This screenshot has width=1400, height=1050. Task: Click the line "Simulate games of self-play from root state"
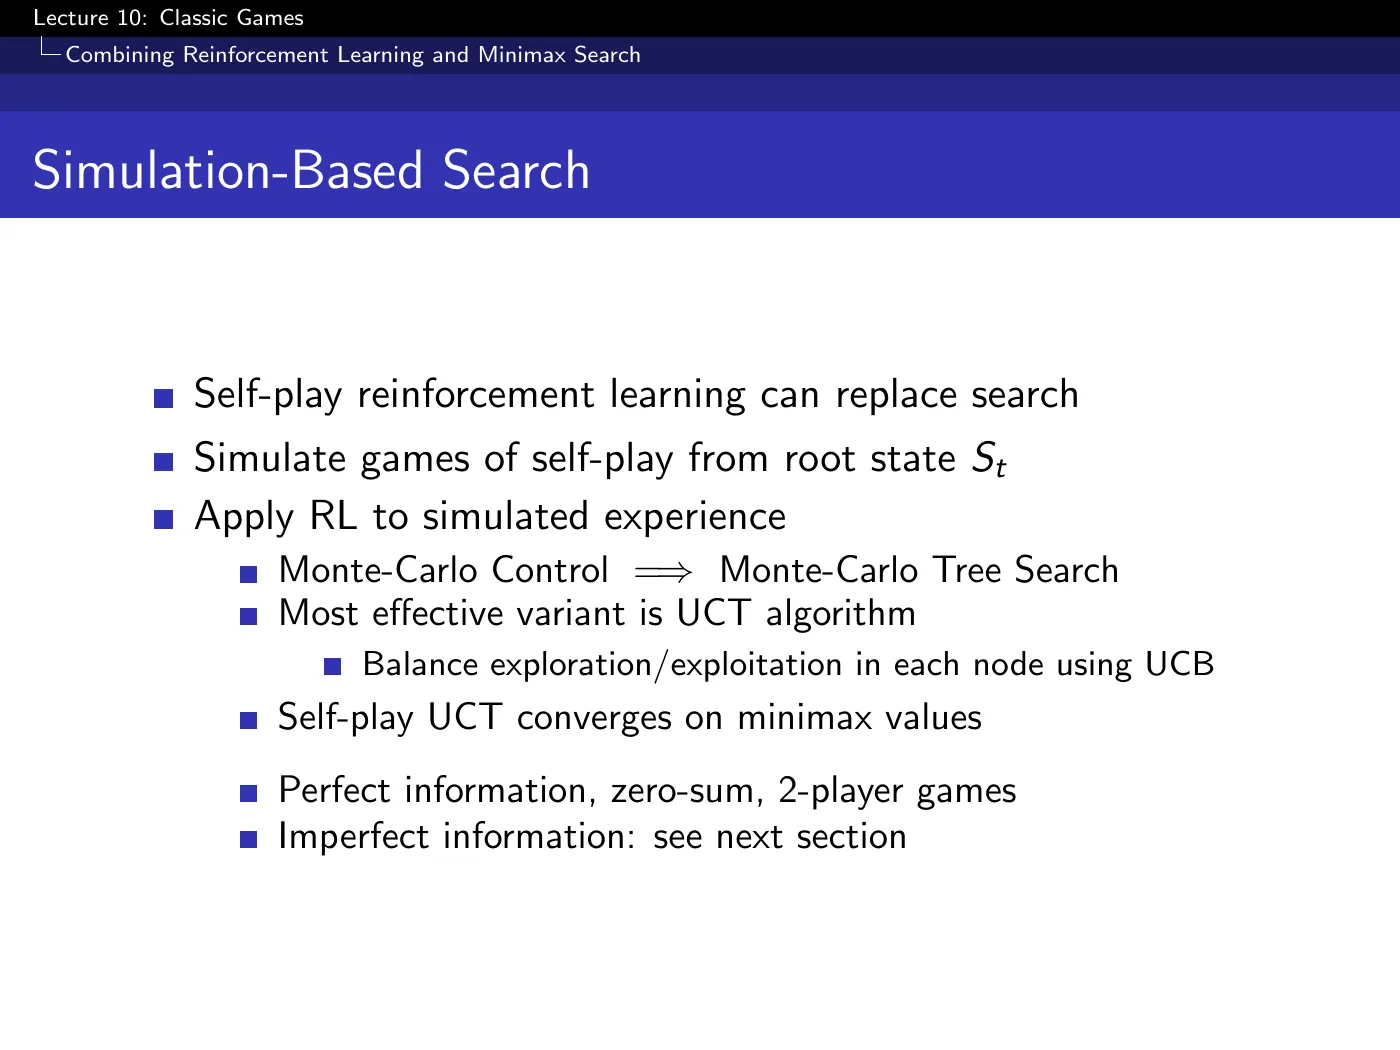(600, 459)
